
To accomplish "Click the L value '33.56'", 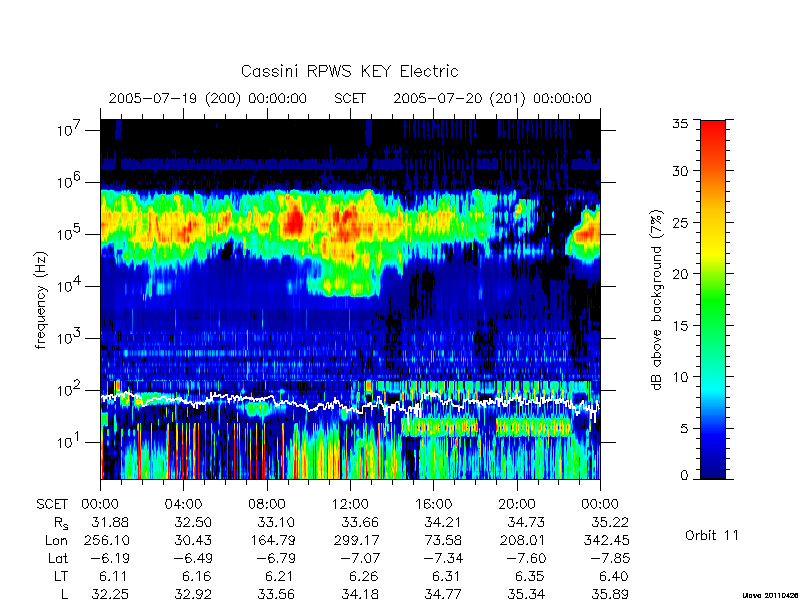I will pyautogui.click(x=277, y=594).
